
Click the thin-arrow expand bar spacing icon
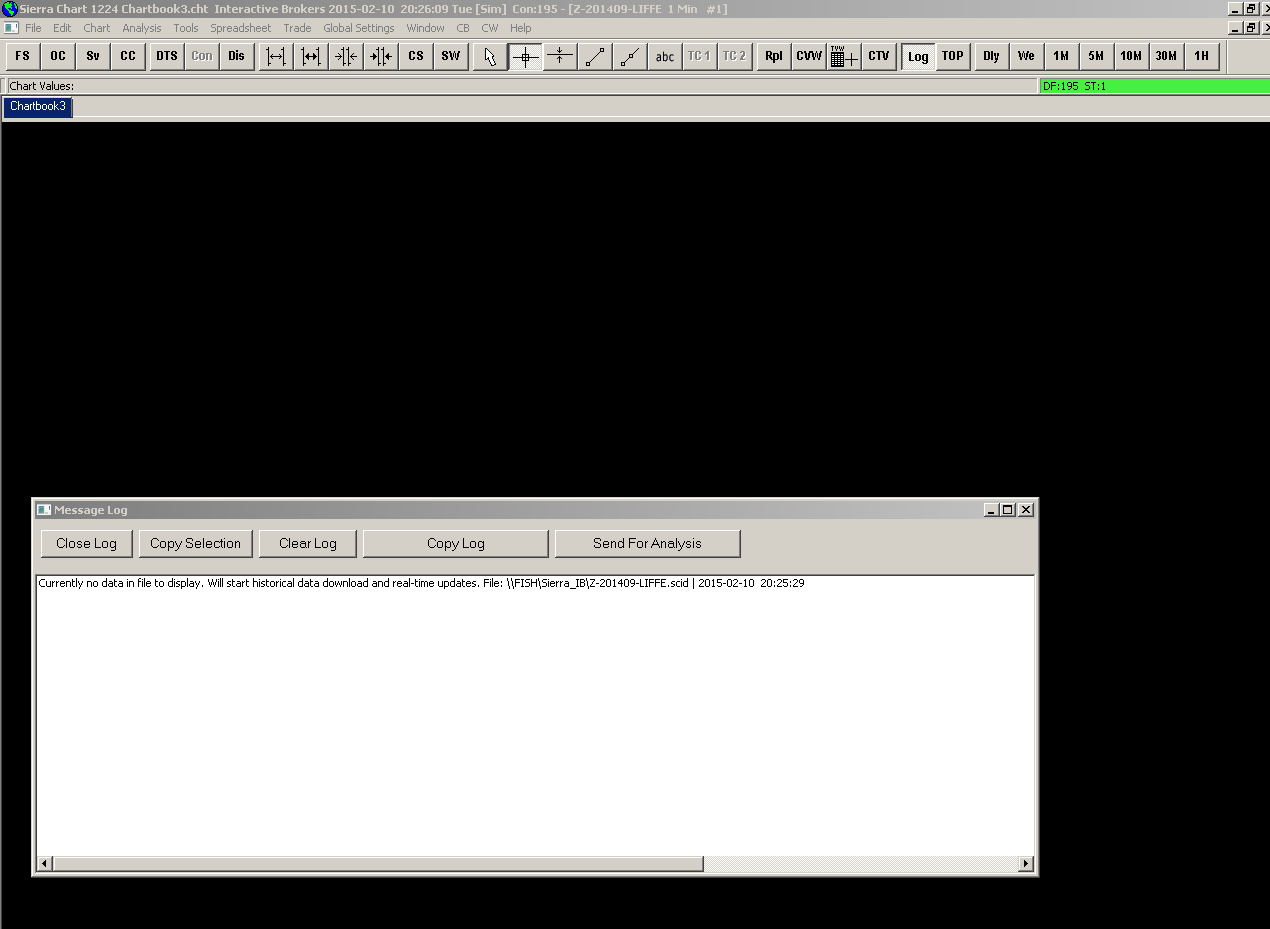[276, 56]
